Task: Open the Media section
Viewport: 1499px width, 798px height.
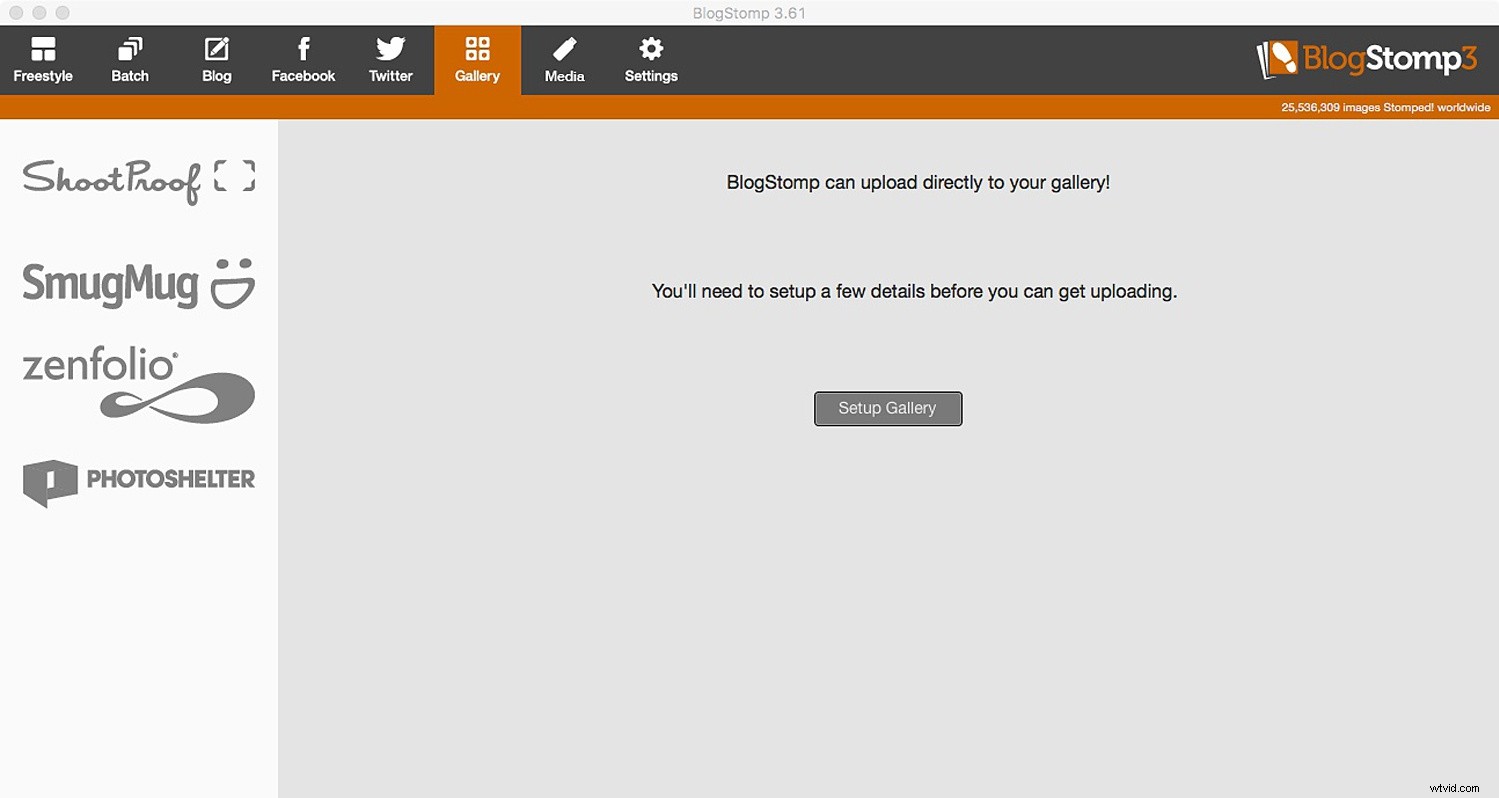Action: 564,59
